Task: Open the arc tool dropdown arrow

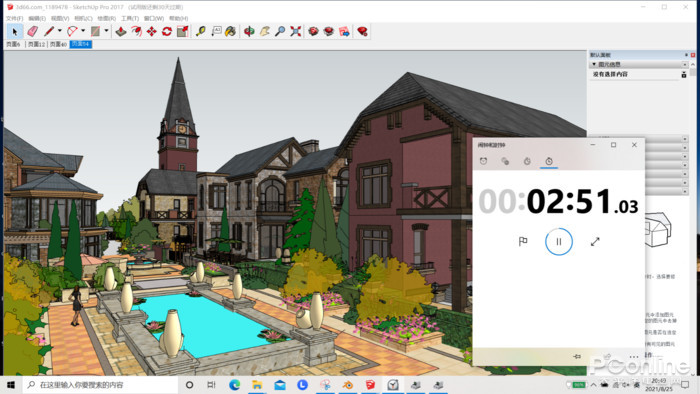Action: pyautogui.click(x=83, y=31)
